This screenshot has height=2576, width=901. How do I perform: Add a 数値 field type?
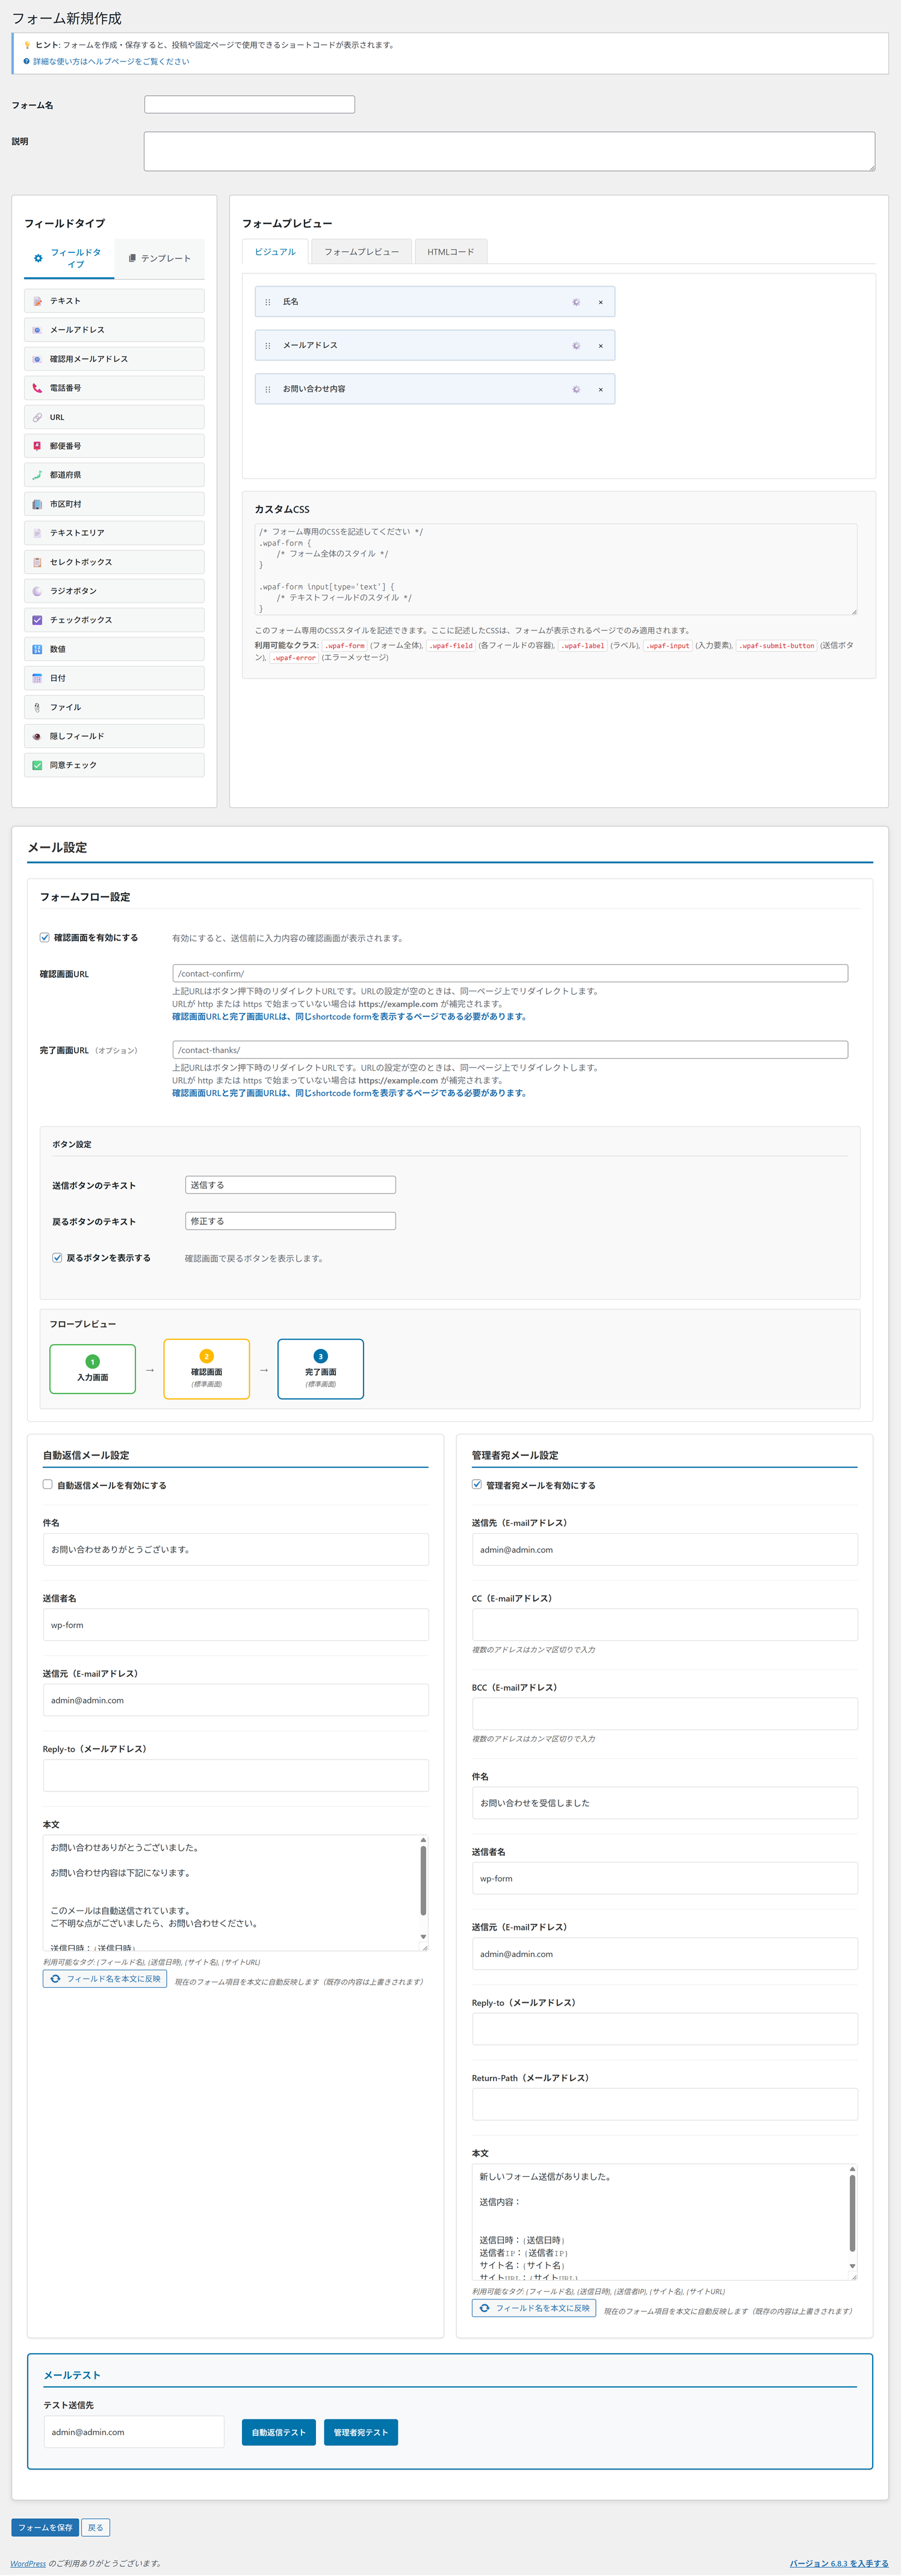(114, 649)
